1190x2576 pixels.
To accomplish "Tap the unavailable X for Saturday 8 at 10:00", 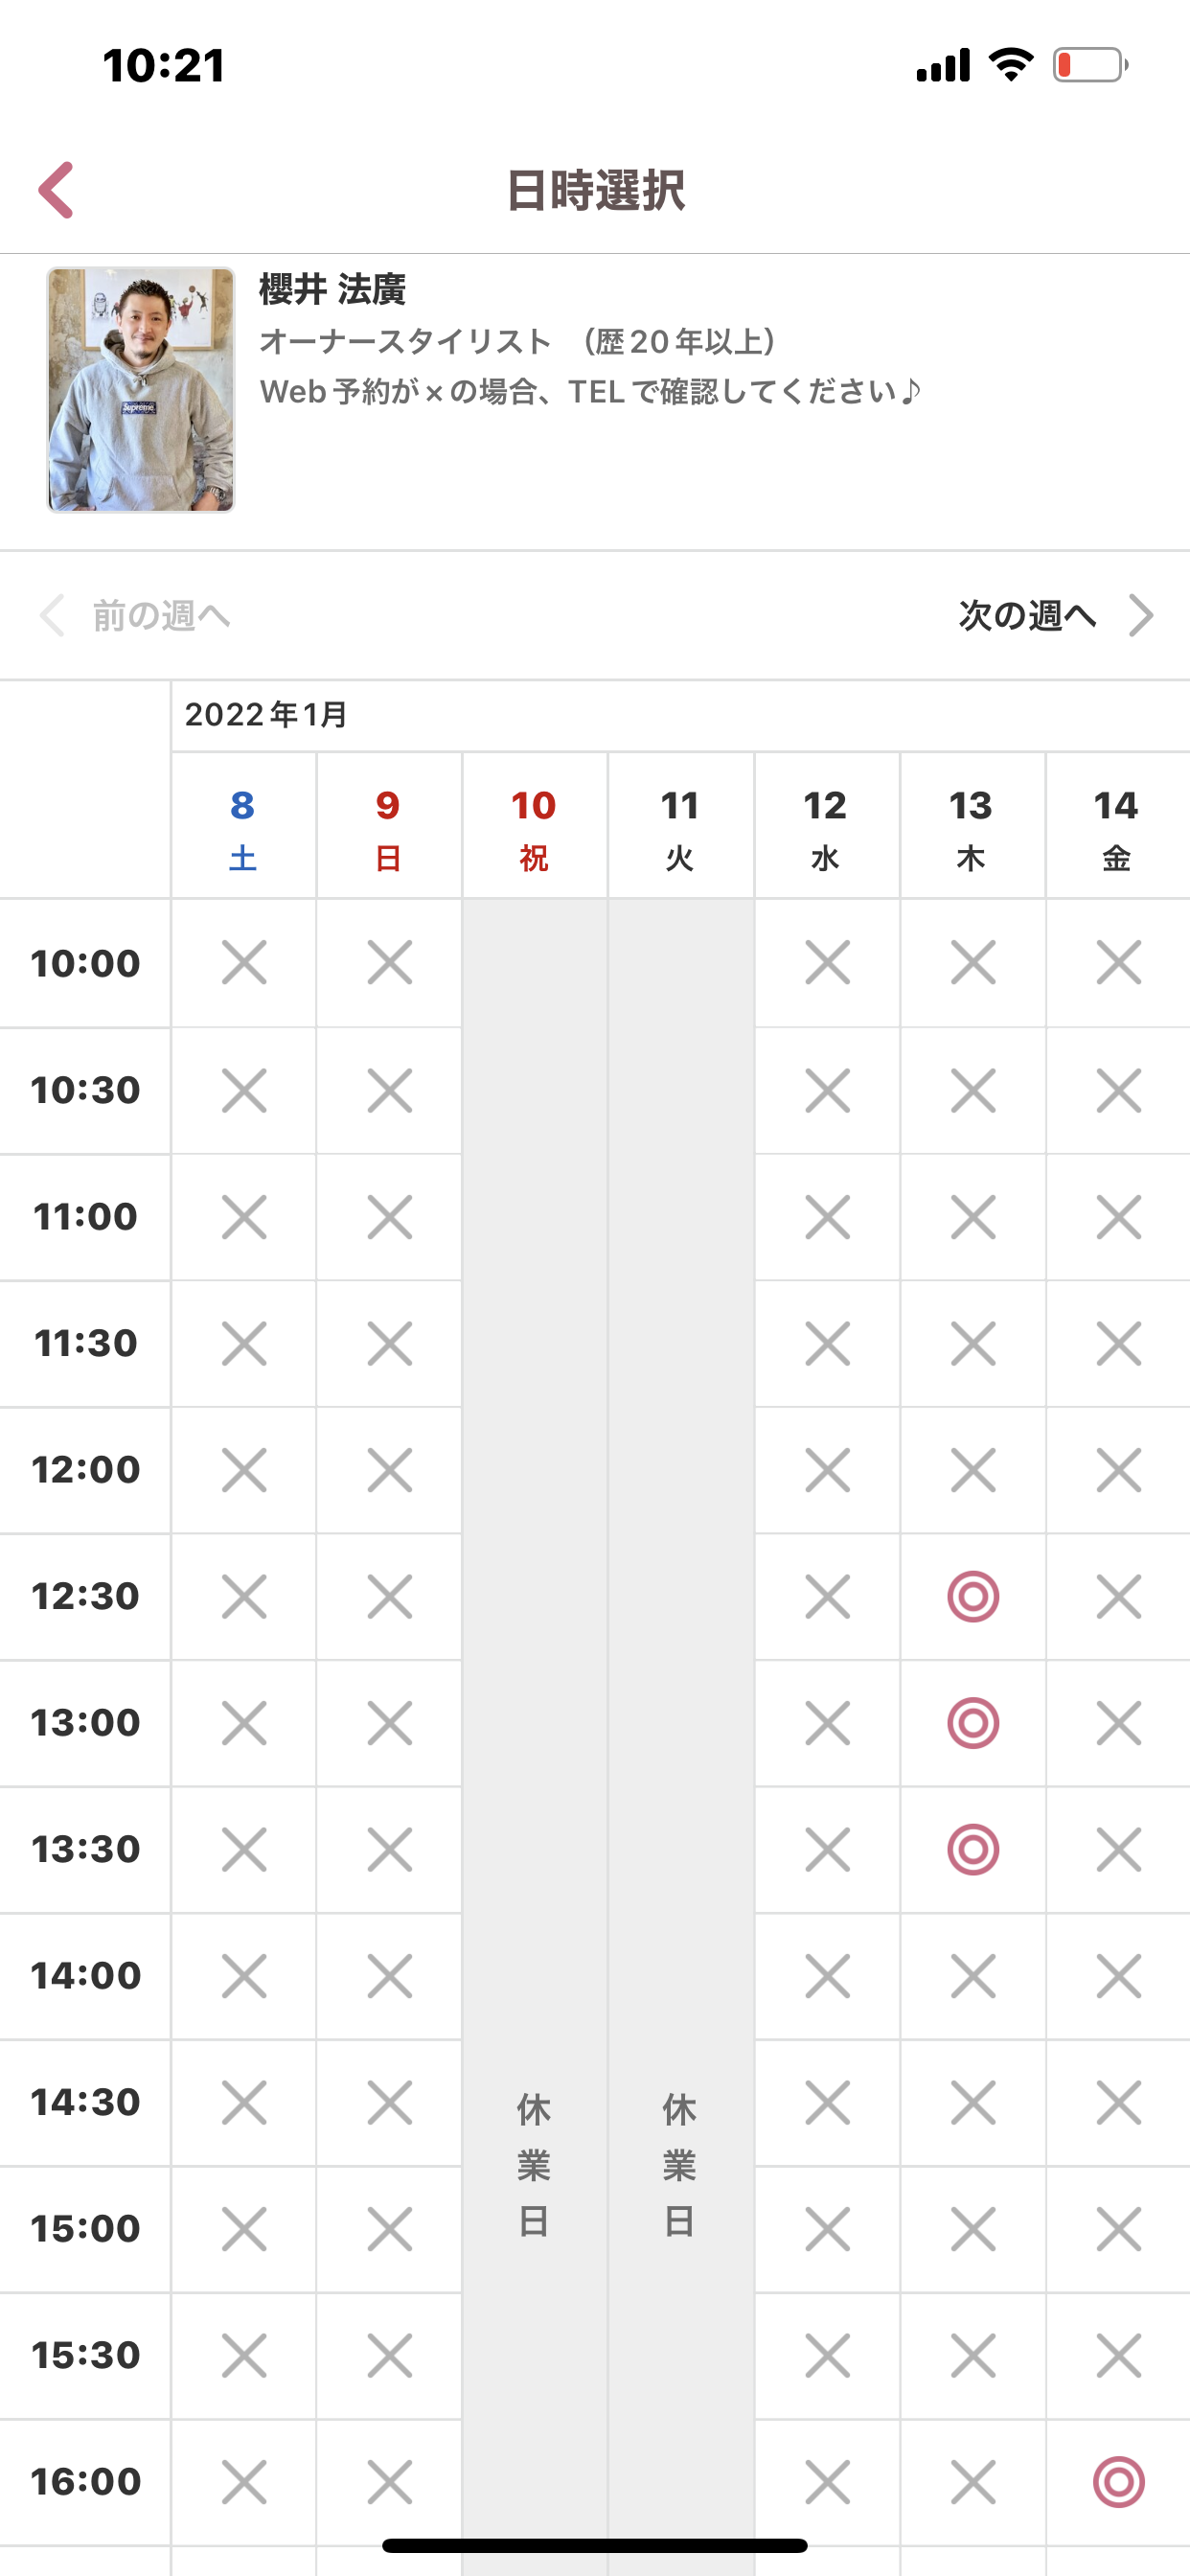I will pos(244,963).
